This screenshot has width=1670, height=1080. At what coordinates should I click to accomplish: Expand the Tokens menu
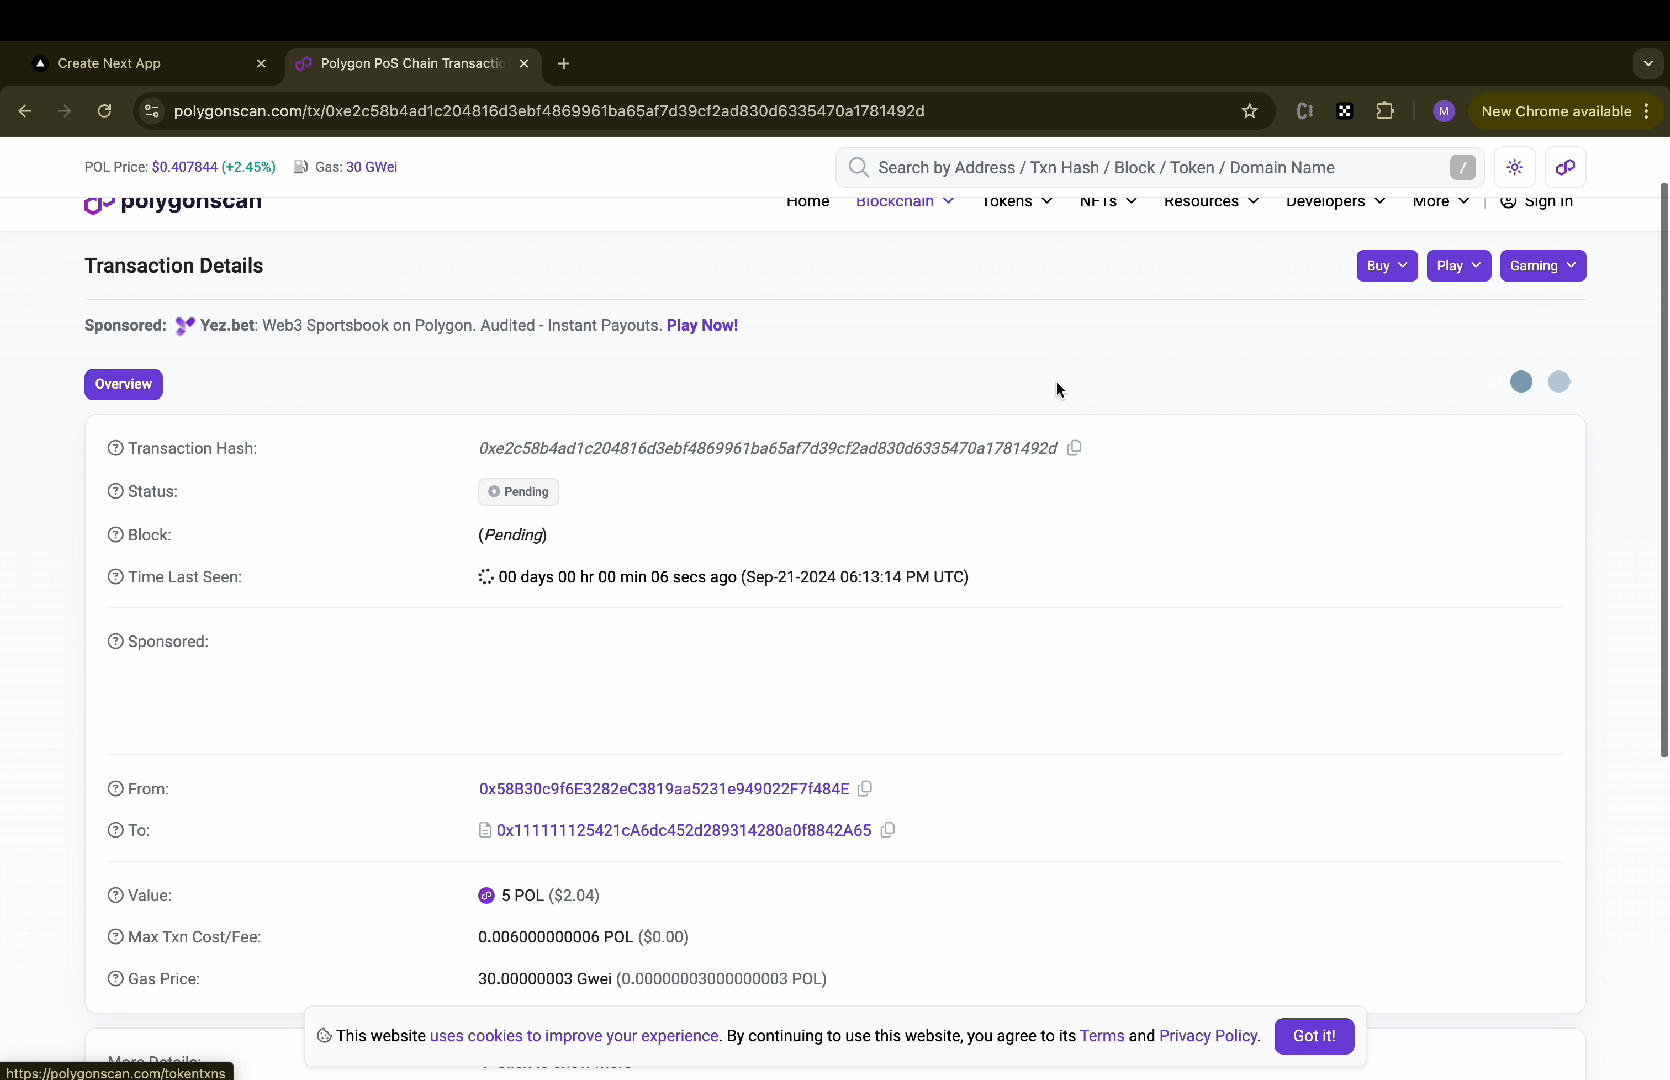tap(1017, 202)
